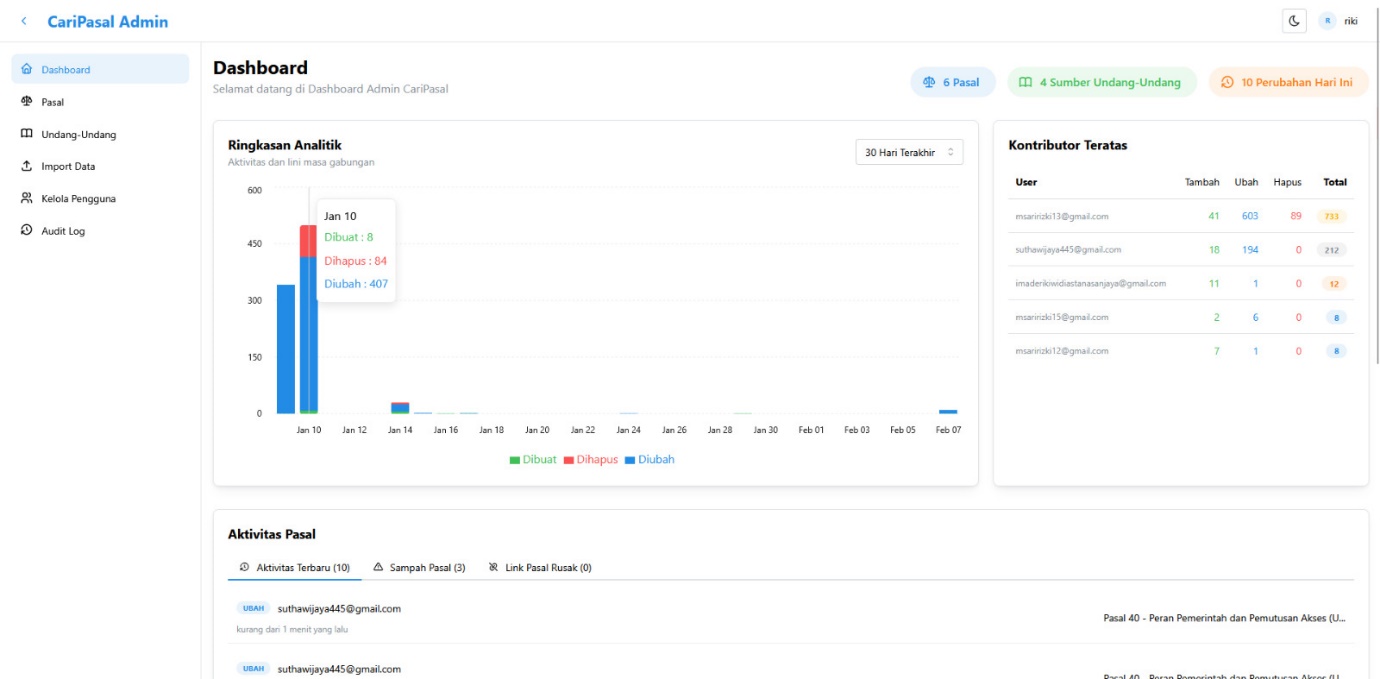Switch to Aktivitas Terbaru (10) tab
The height and width of the screenshot is (679, 1380).
point(295,567)
